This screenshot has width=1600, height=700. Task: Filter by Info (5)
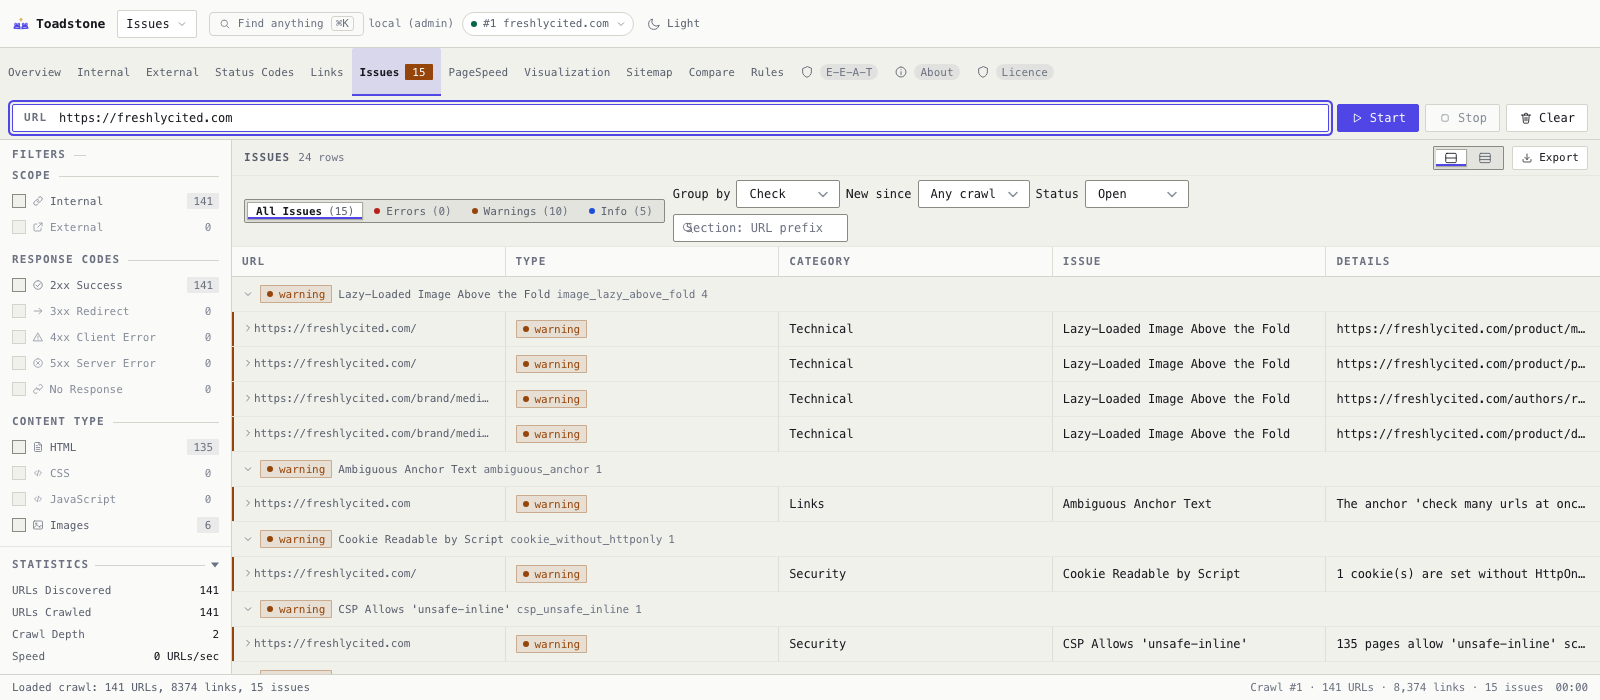pos(620,211)
